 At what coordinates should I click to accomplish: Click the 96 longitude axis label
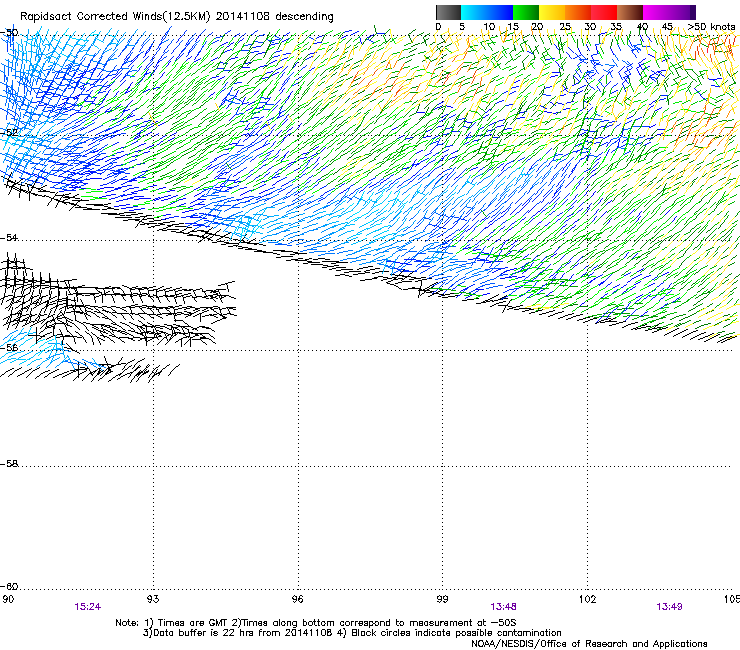click(297, 599)
